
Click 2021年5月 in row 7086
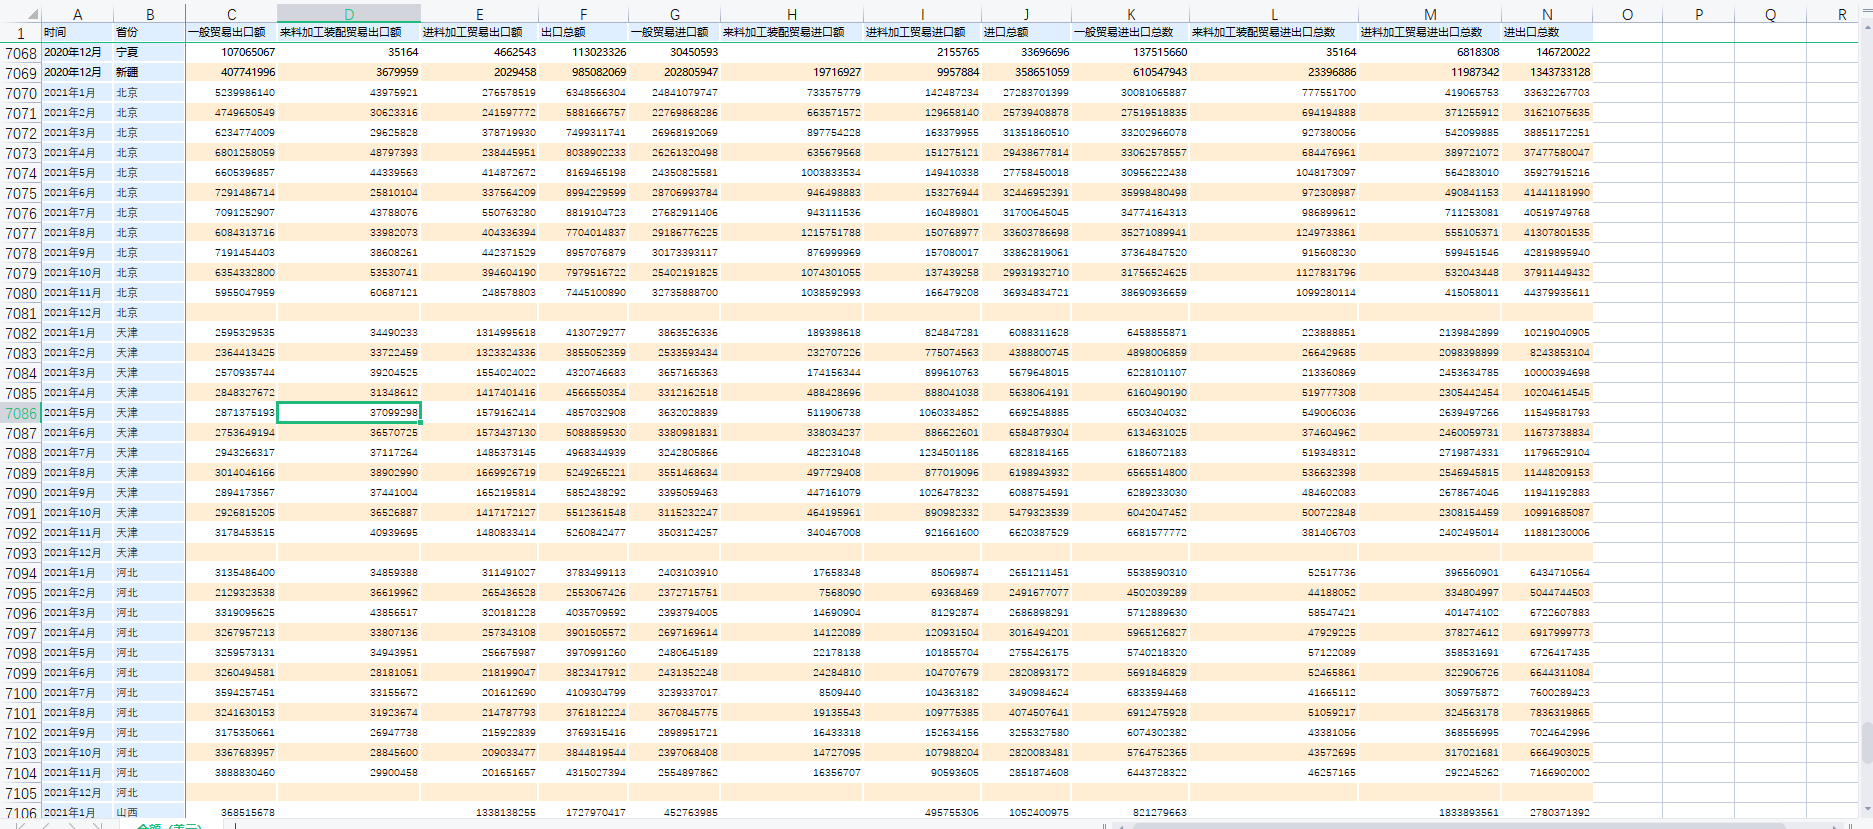pos(77,412)
